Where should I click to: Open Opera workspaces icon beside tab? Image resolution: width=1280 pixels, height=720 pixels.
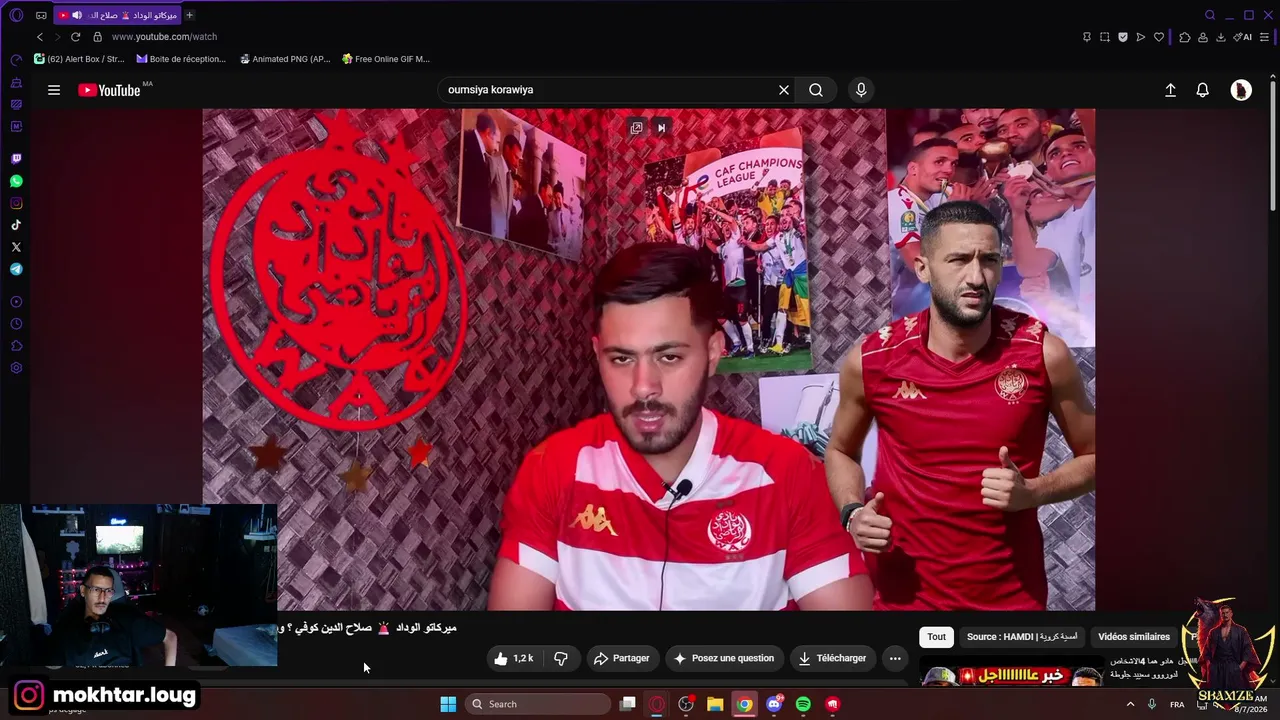point(41,15)
